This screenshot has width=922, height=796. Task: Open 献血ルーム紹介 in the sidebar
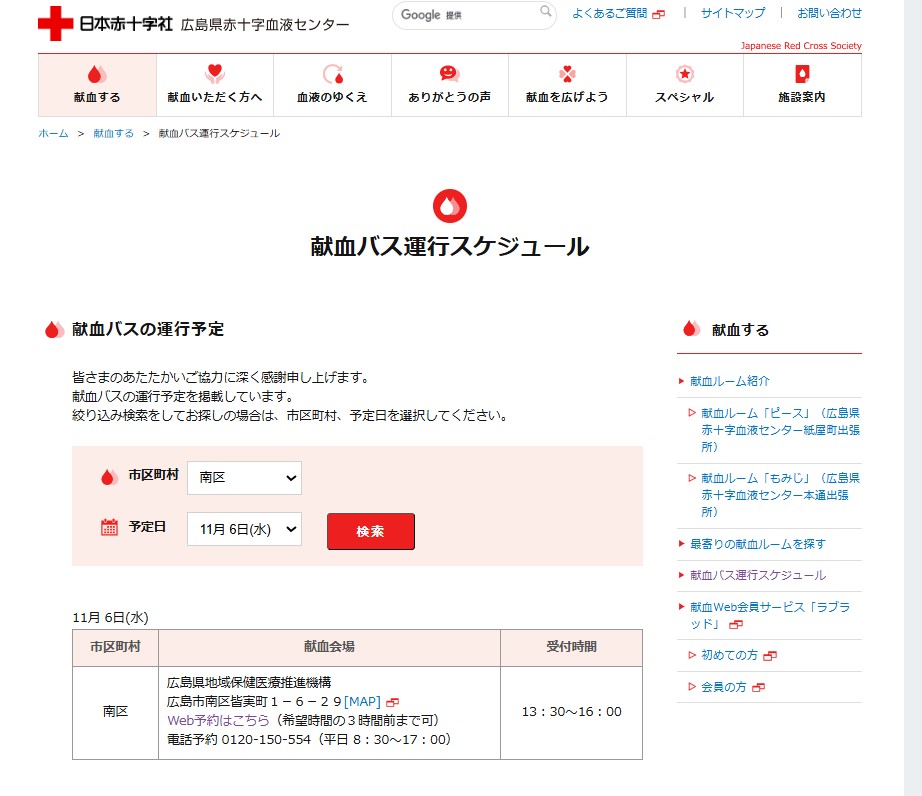(x=730, y=381)
